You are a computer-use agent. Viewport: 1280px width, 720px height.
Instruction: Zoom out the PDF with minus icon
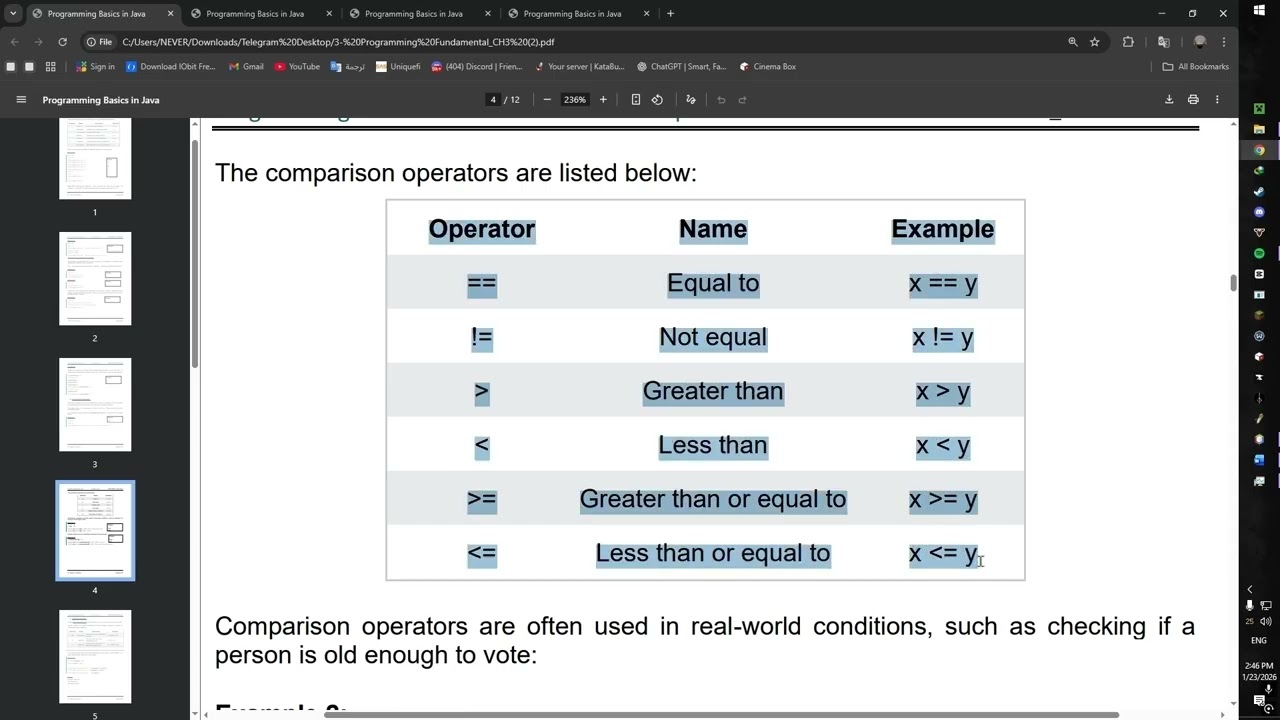tap(547, 100)
